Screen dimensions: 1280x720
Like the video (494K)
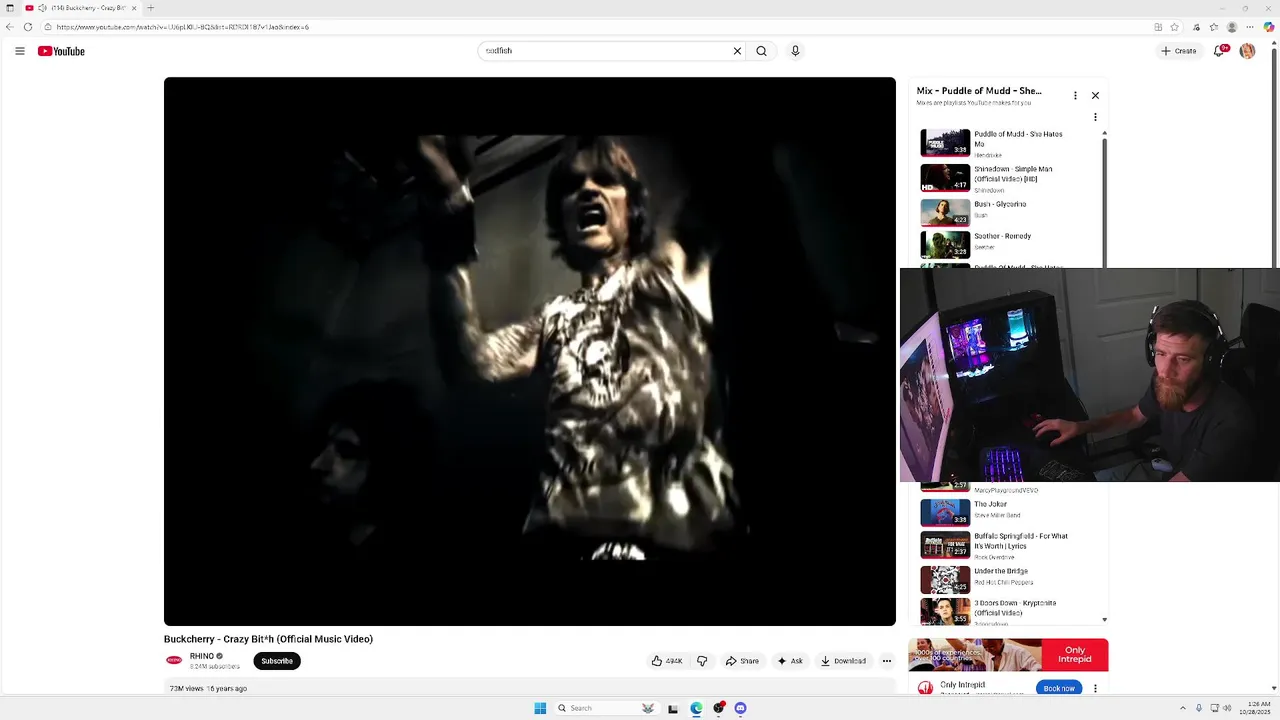coord(667,661)
